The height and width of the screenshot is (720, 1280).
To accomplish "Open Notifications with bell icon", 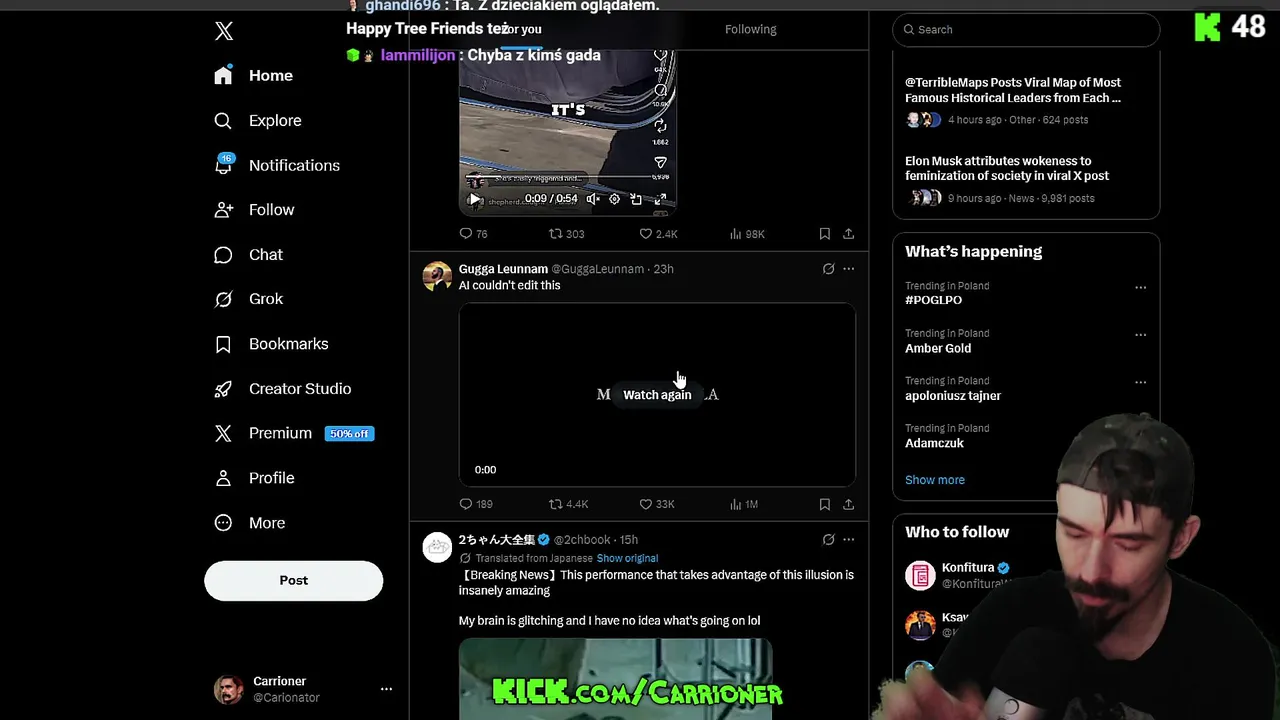I will (223, 165).
